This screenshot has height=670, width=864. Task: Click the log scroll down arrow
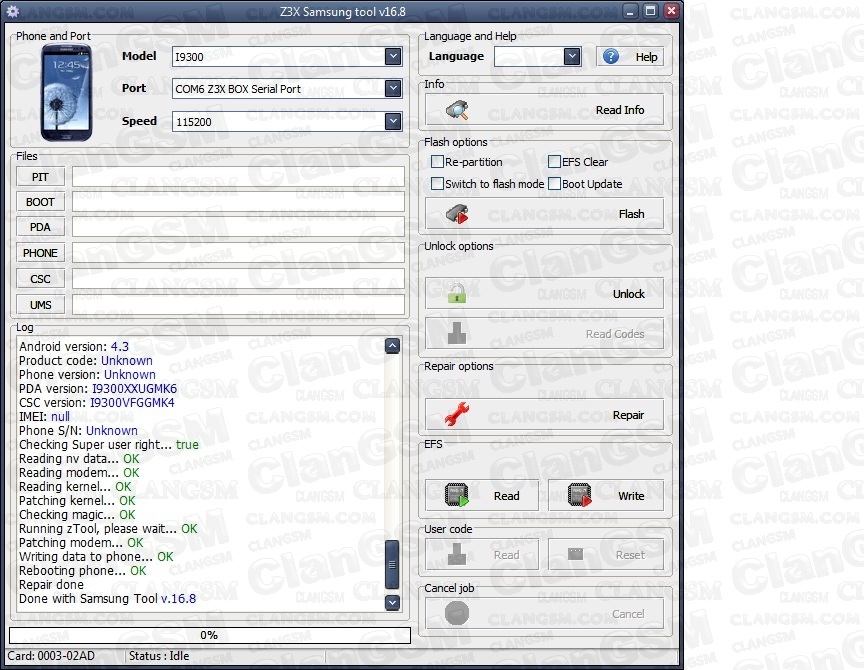pos(392,602)
